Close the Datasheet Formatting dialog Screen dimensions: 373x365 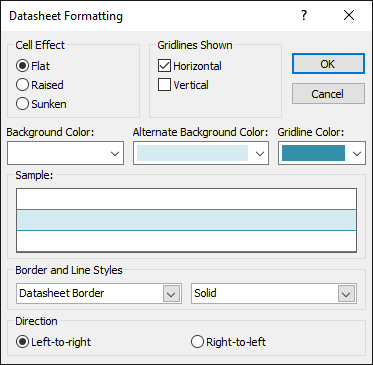pyautogui.click(x=349, y=15)
